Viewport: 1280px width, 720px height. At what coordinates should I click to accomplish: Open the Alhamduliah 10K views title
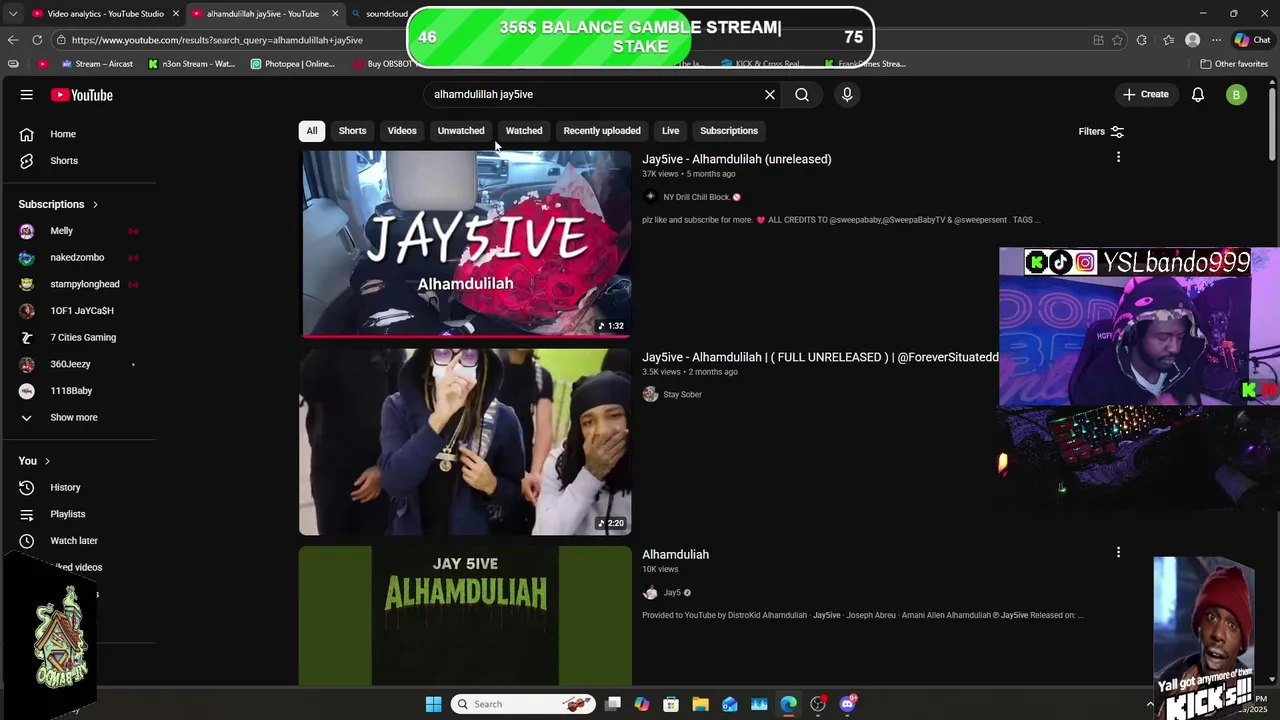point(675,555)
